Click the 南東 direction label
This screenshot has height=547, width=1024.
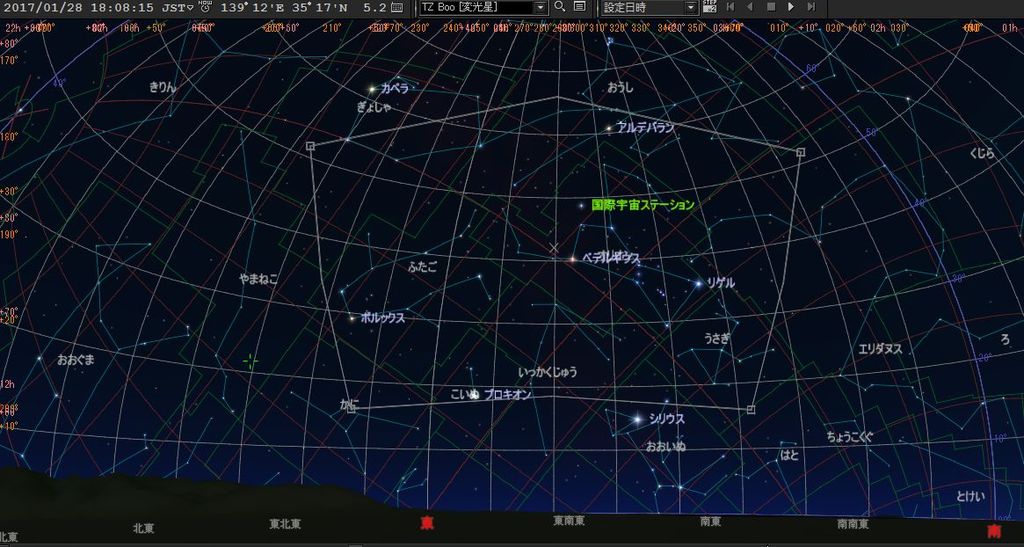(x=711, y=522)
